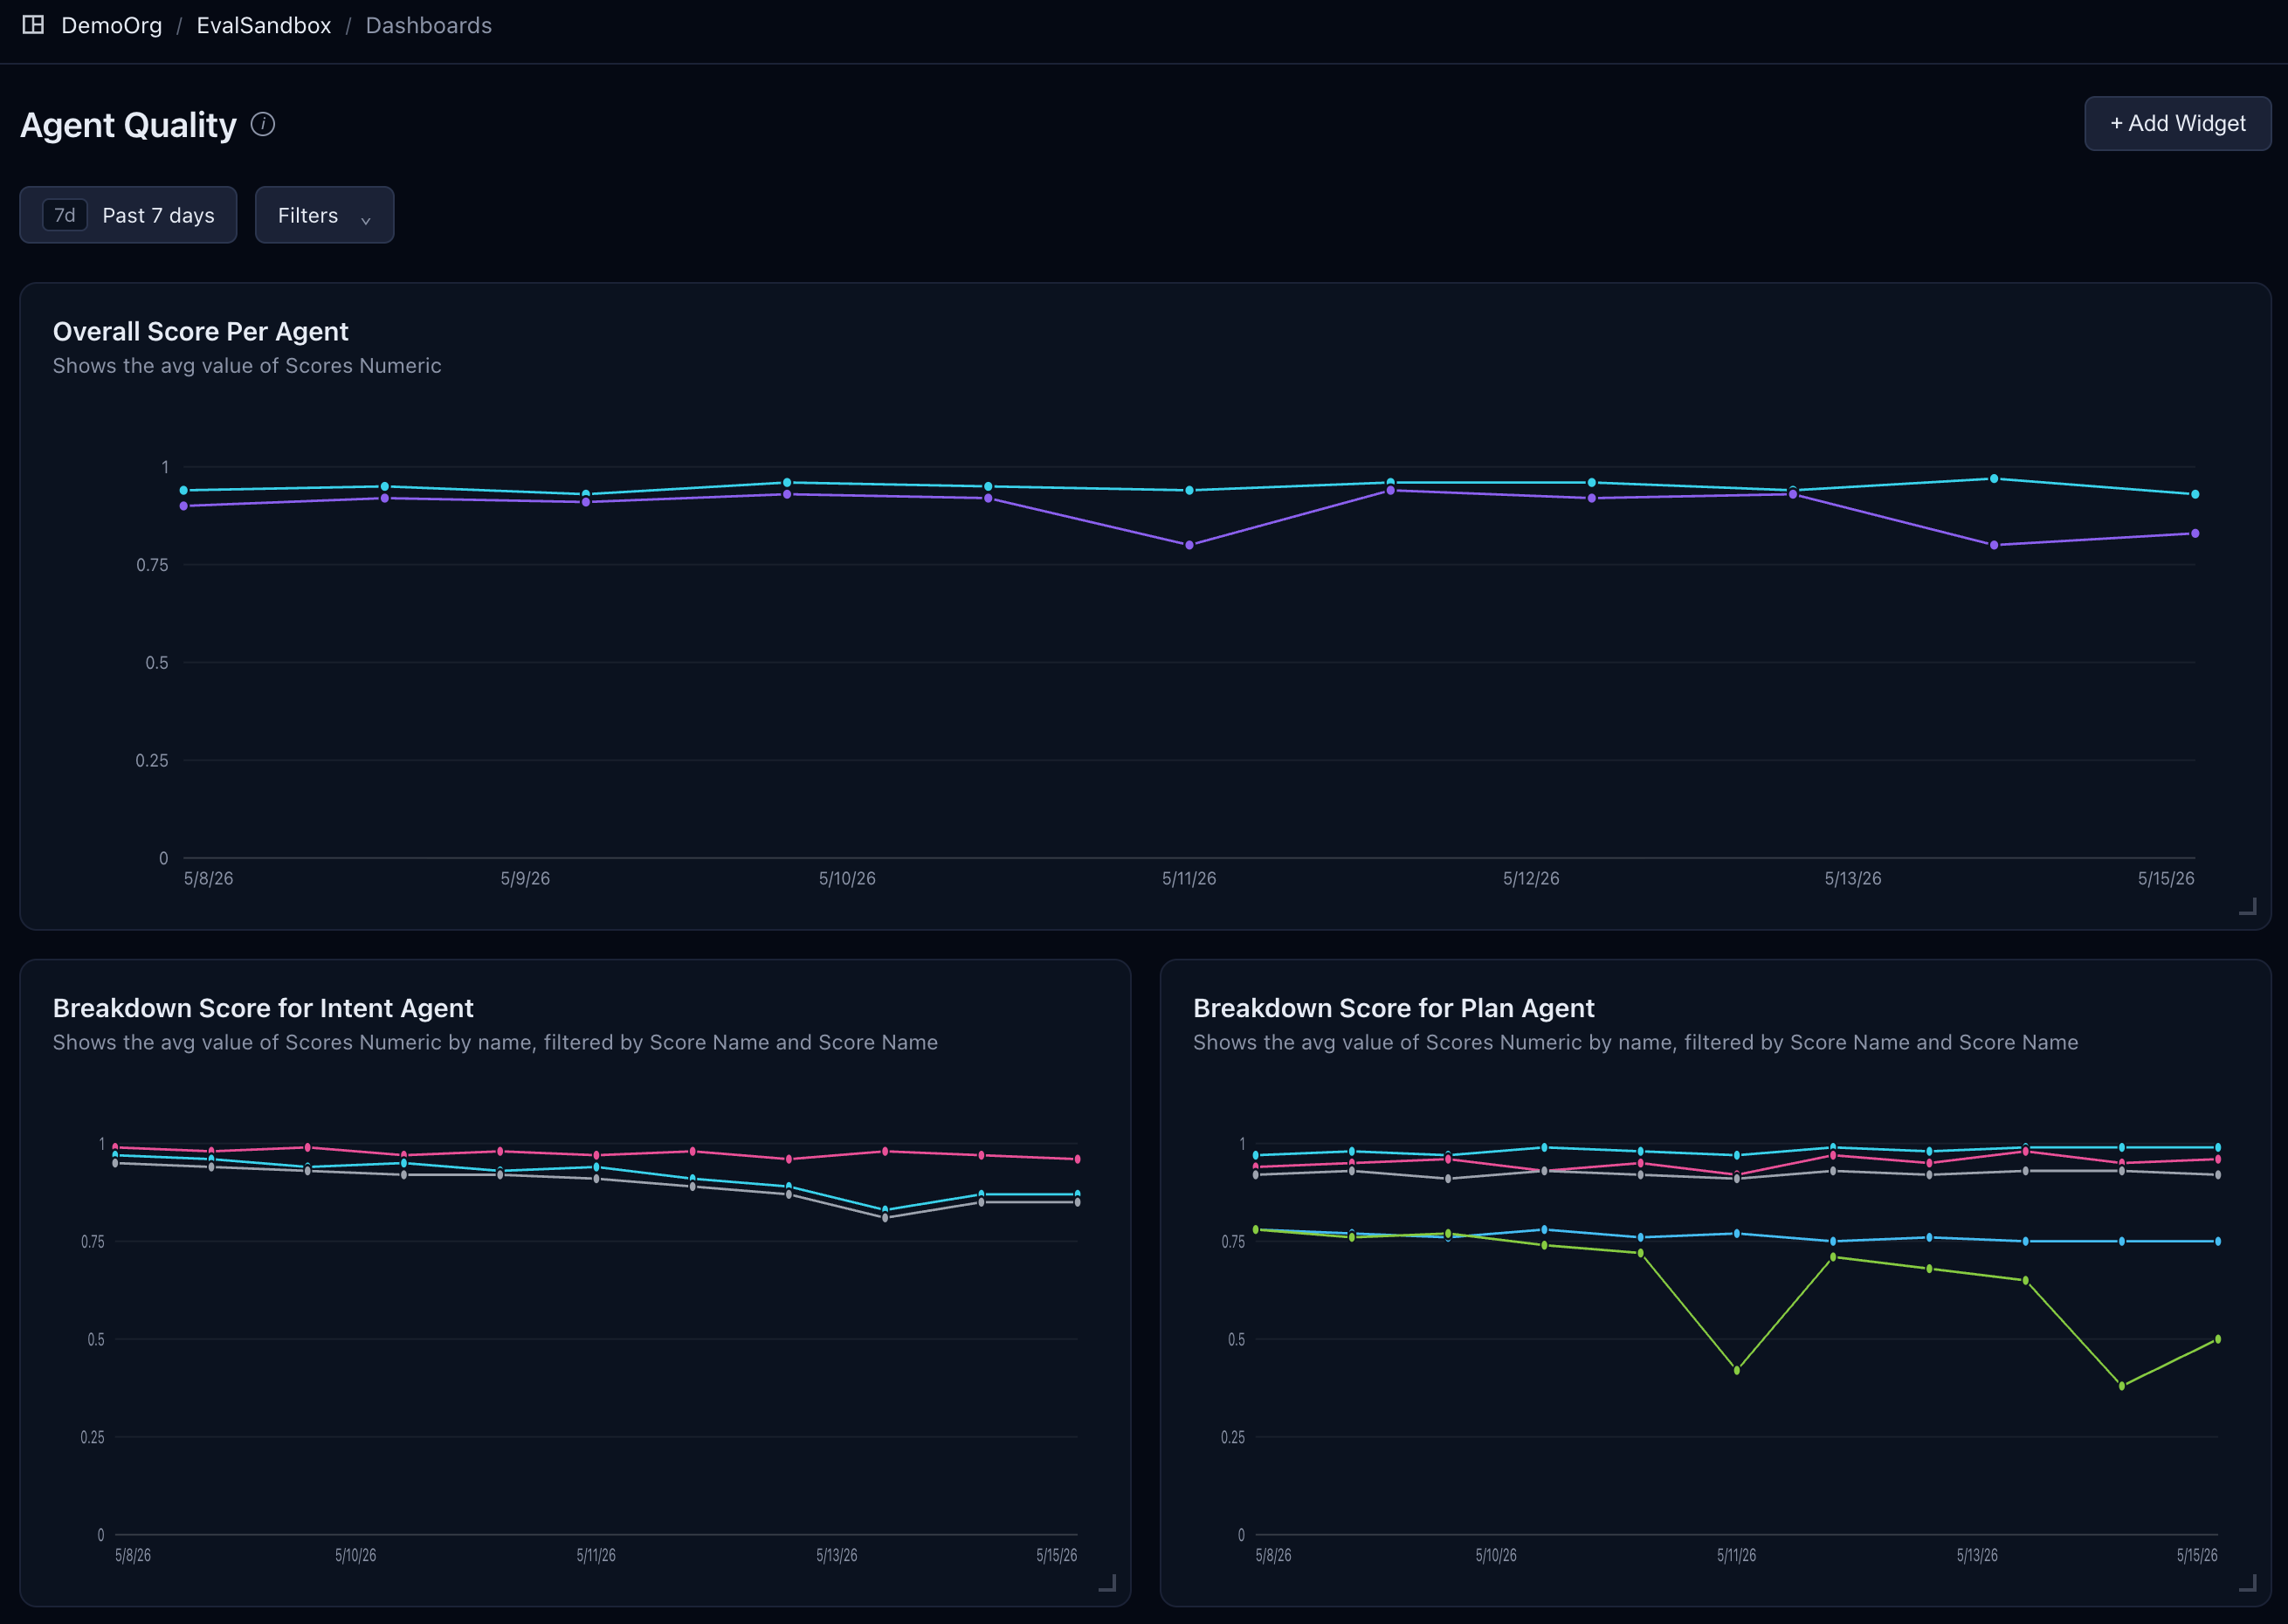Open the DemoOrg breadcrumb

[111, 25]
